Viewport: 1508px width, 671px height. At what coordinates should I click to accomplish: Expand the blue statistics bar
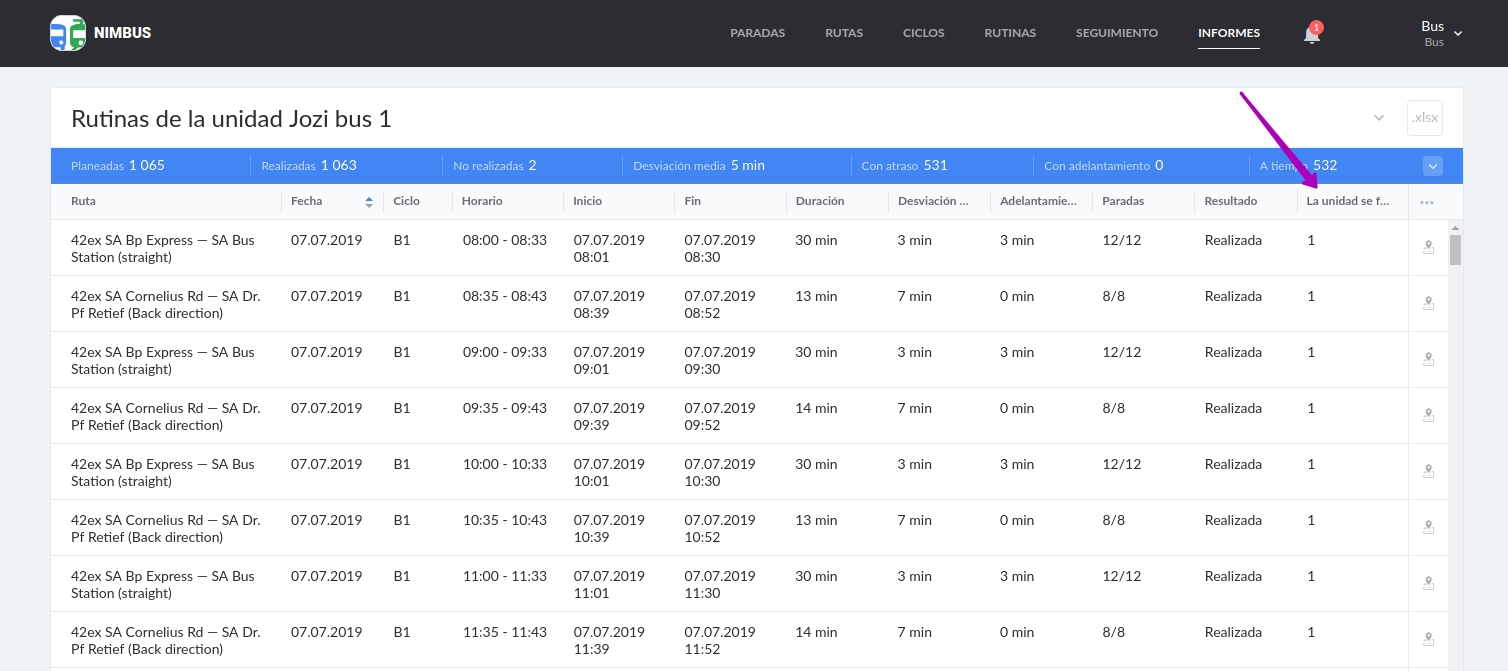tap(1433, 166)
